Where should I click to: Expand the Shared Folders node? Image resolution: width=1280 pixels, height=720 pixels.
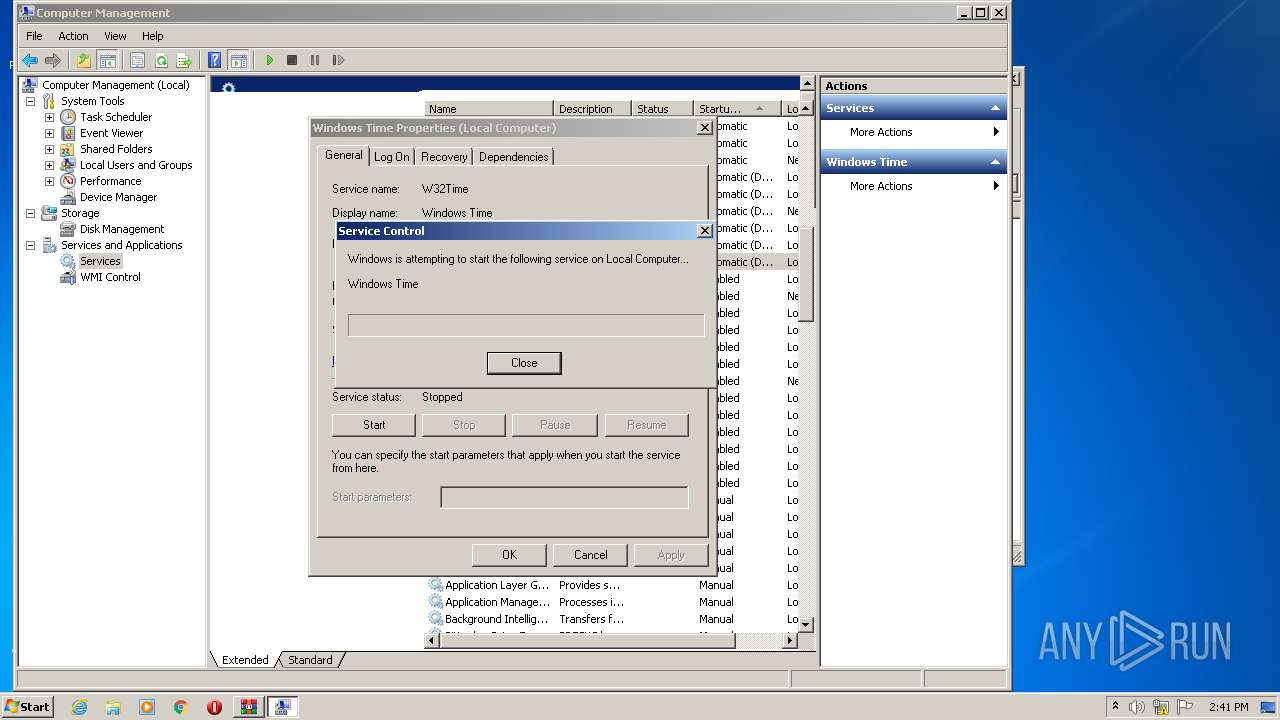[49, 149]
